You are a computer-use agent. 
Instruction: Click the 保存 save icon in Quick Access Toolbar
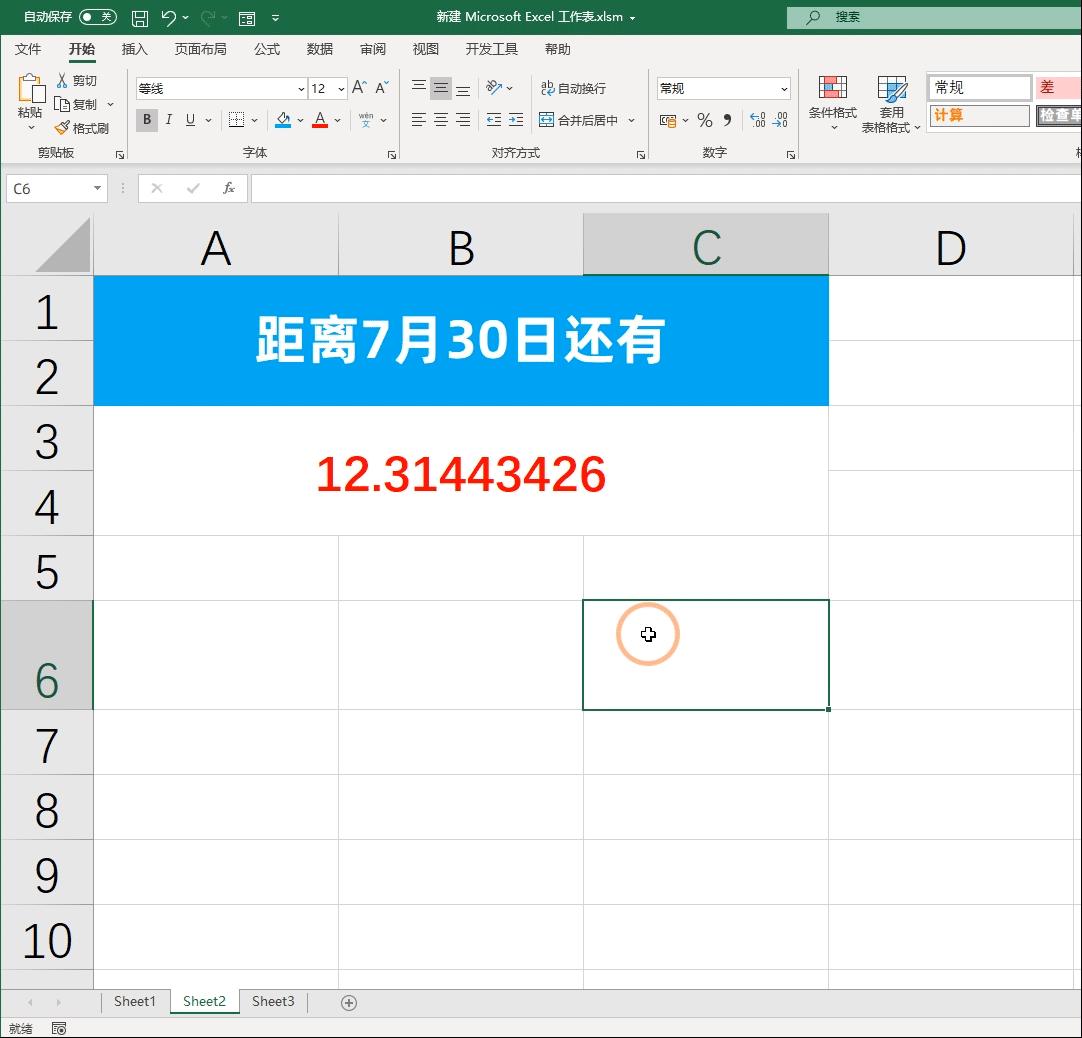click(x=139, y=17)
